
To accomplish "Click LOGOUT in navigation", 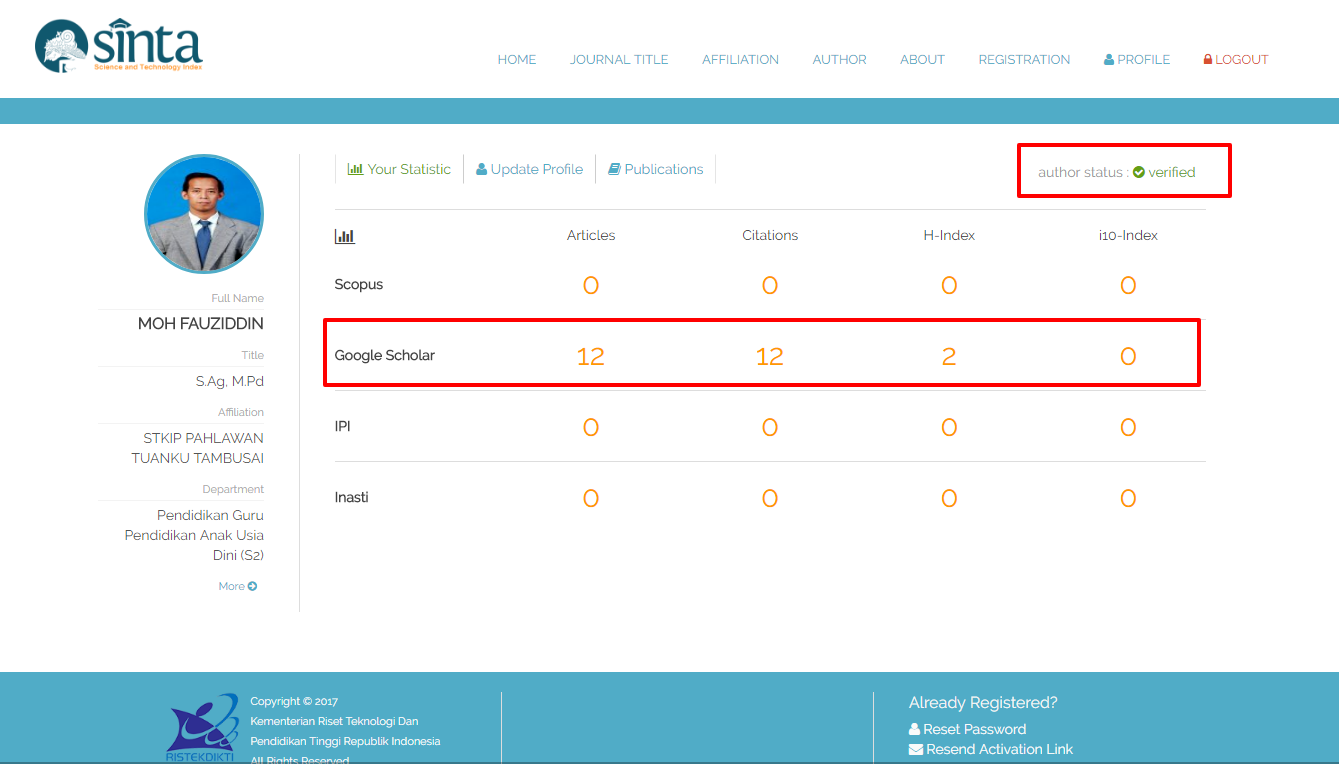I will pos(1236,60).
